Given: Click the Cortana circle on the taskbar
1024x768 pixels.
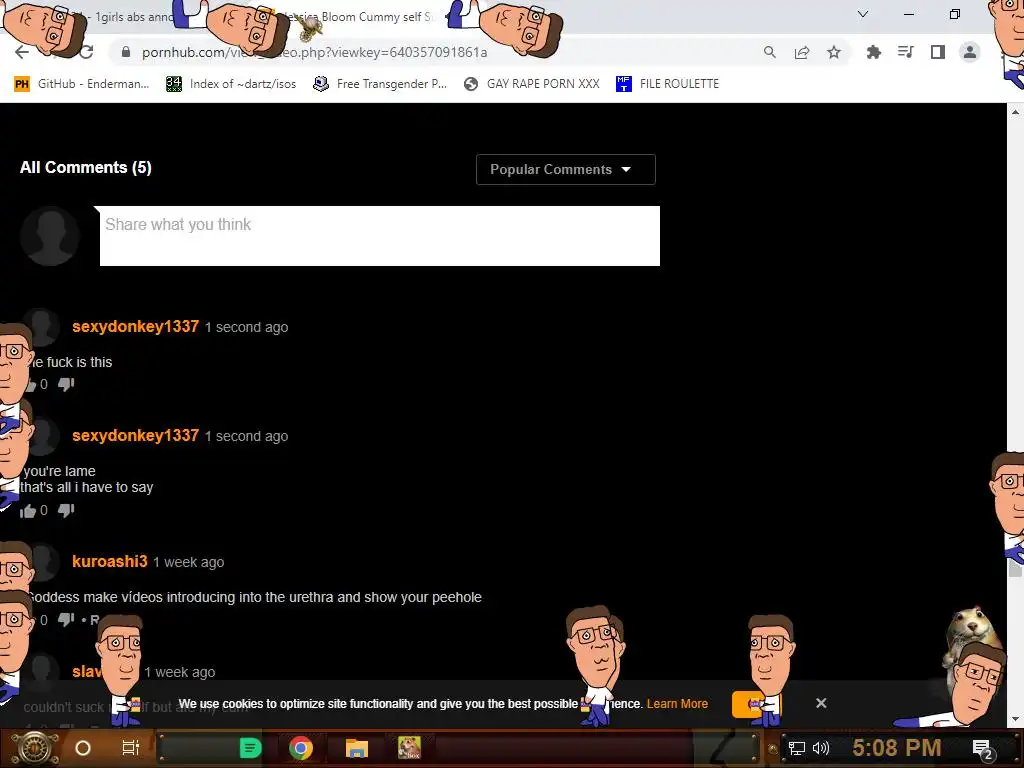Looking at the screenshot, I should pyautogui.click(x=83, y=748).
